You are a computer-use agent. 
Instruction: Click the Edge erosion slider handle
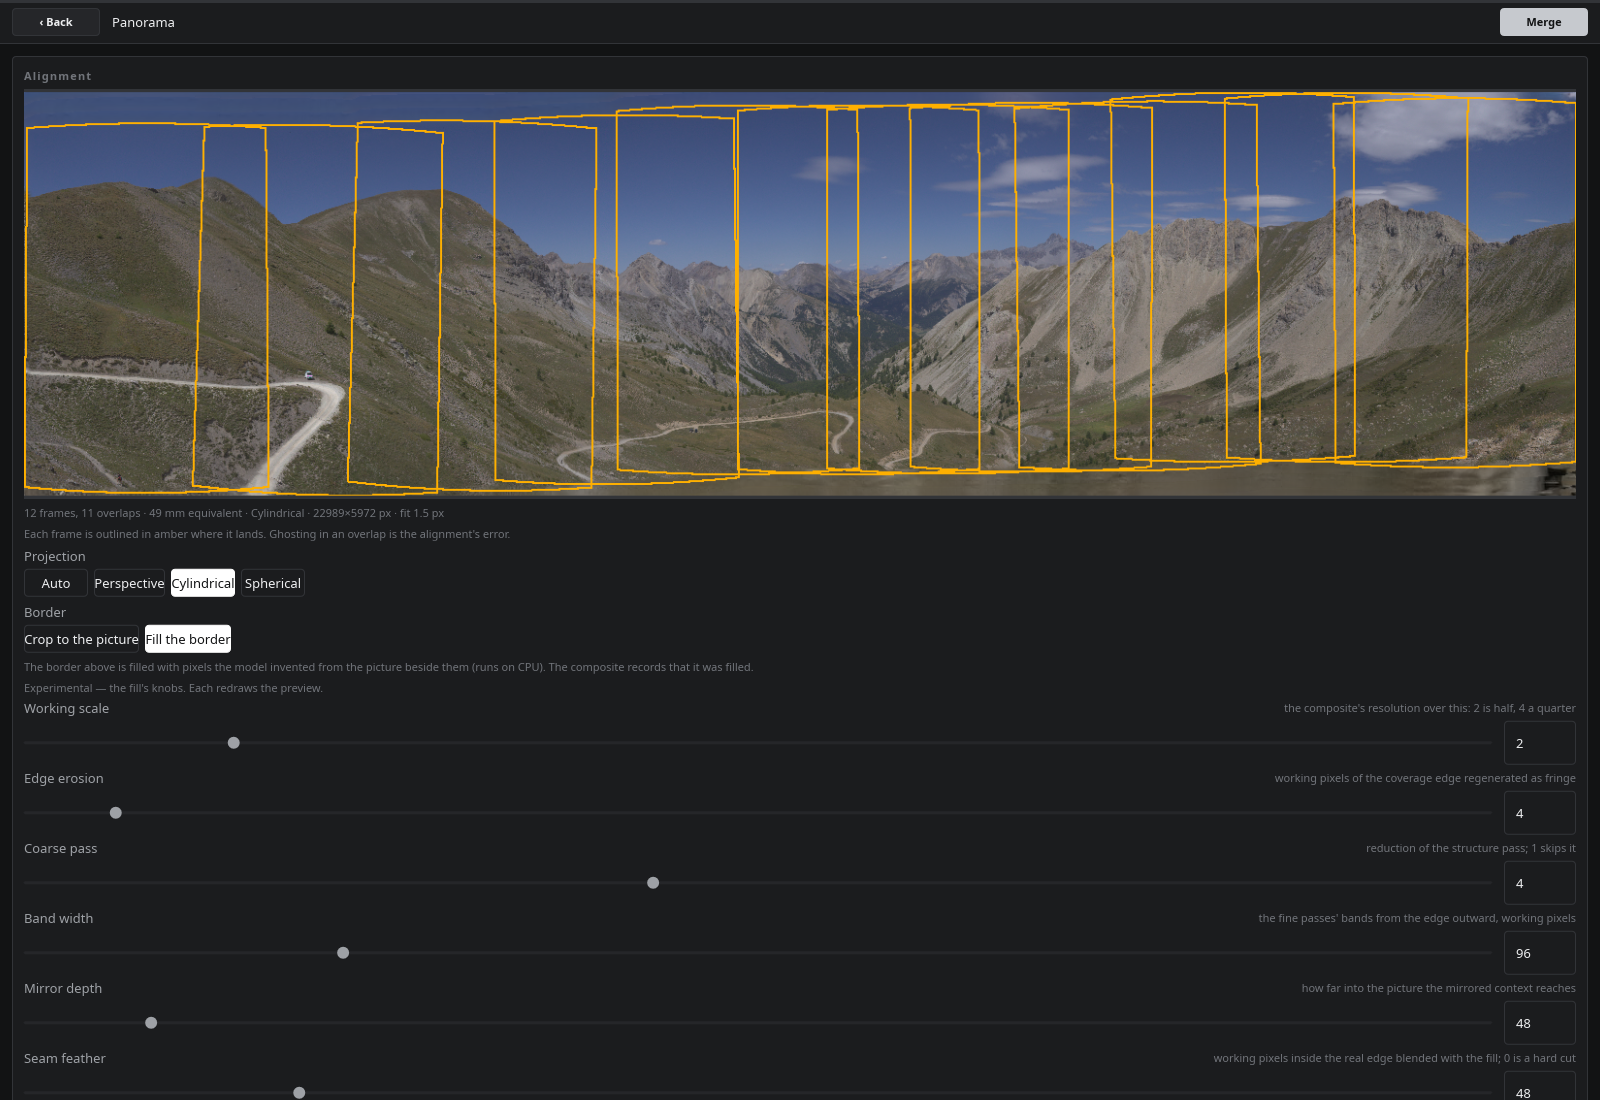pos(116,813)
